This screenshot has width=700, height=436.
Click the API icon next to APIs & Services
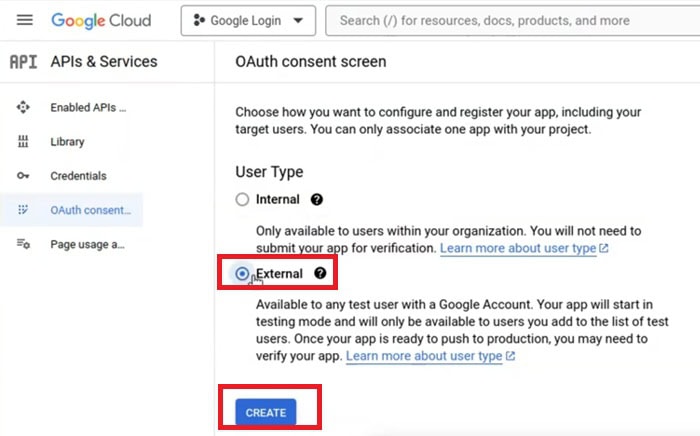click(24, 62)
